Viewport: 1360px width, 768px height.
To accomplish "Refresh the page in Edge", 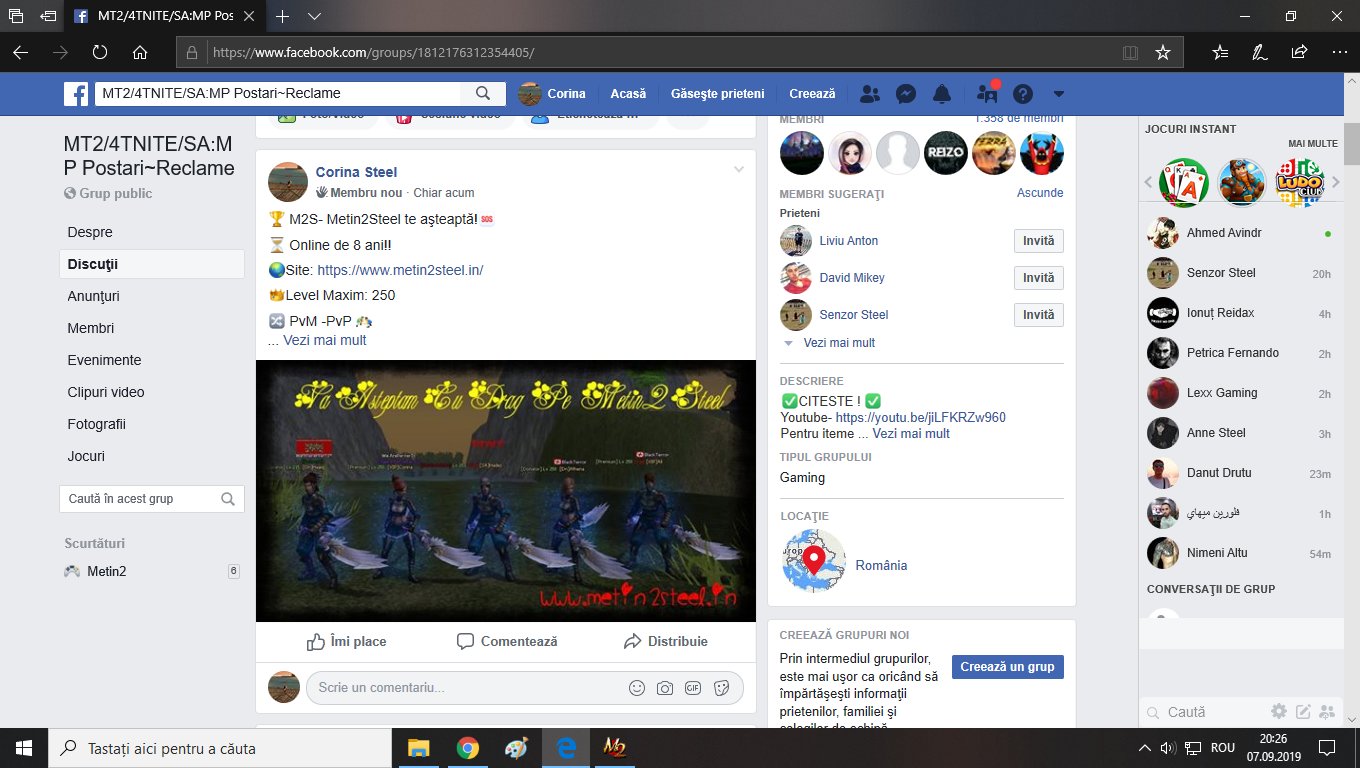I will point(99,52).
